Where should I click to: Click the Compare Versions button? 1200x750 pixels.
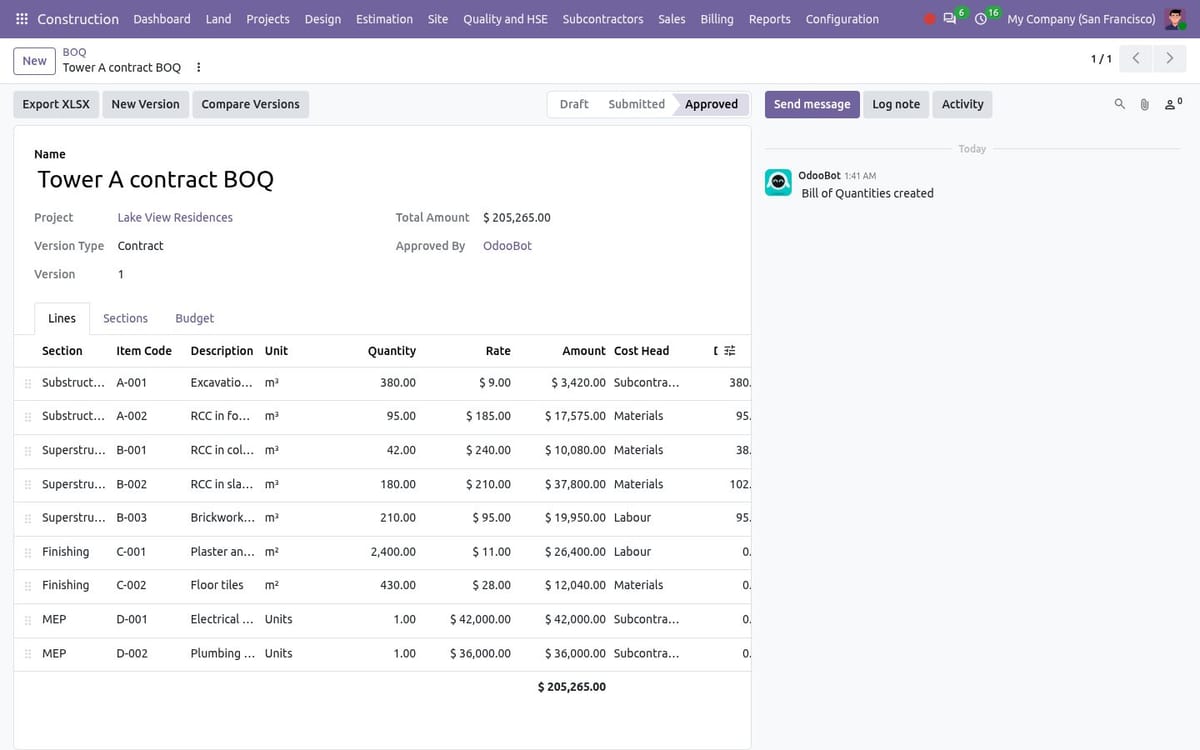[x=250, y=104]
